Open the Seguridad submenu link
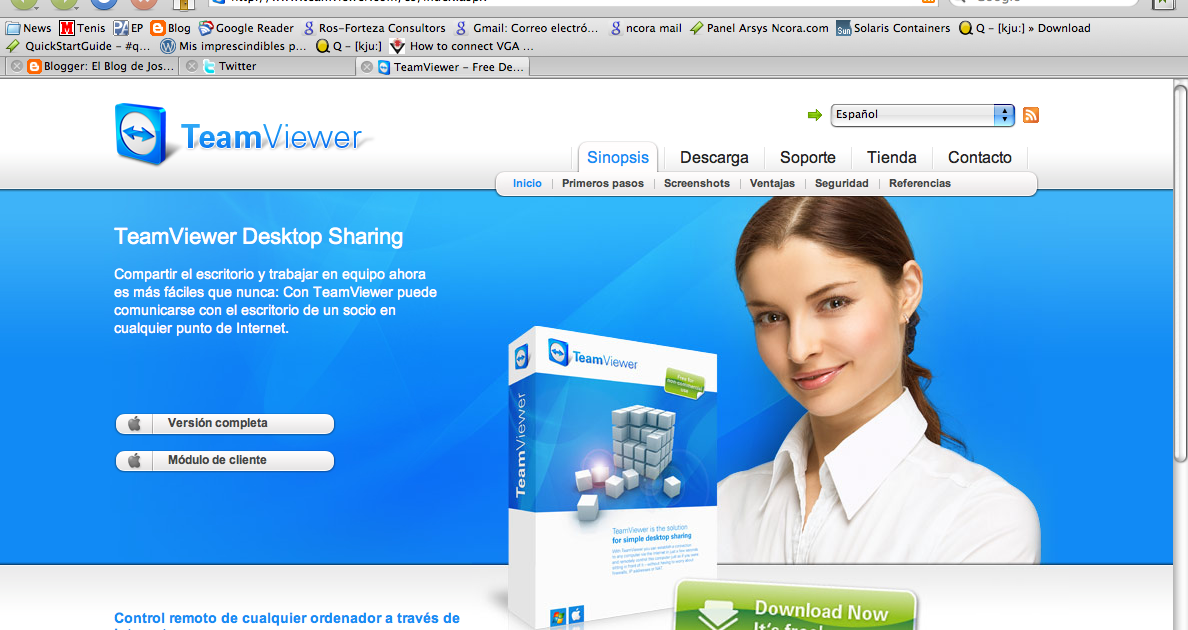 841,183
